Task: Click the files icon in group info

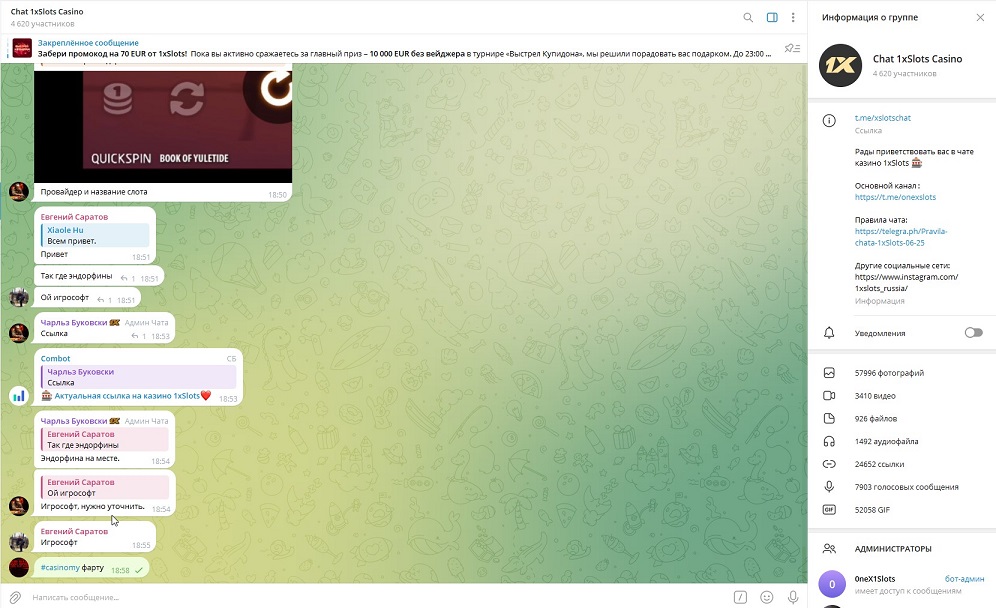Action: (x=829, y=419)
